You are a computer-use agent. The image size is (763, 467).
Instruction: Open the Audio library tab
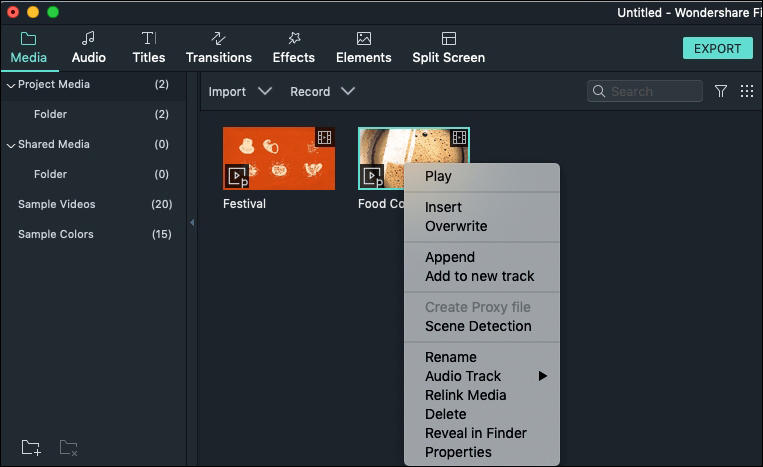(x=89, y=48)
